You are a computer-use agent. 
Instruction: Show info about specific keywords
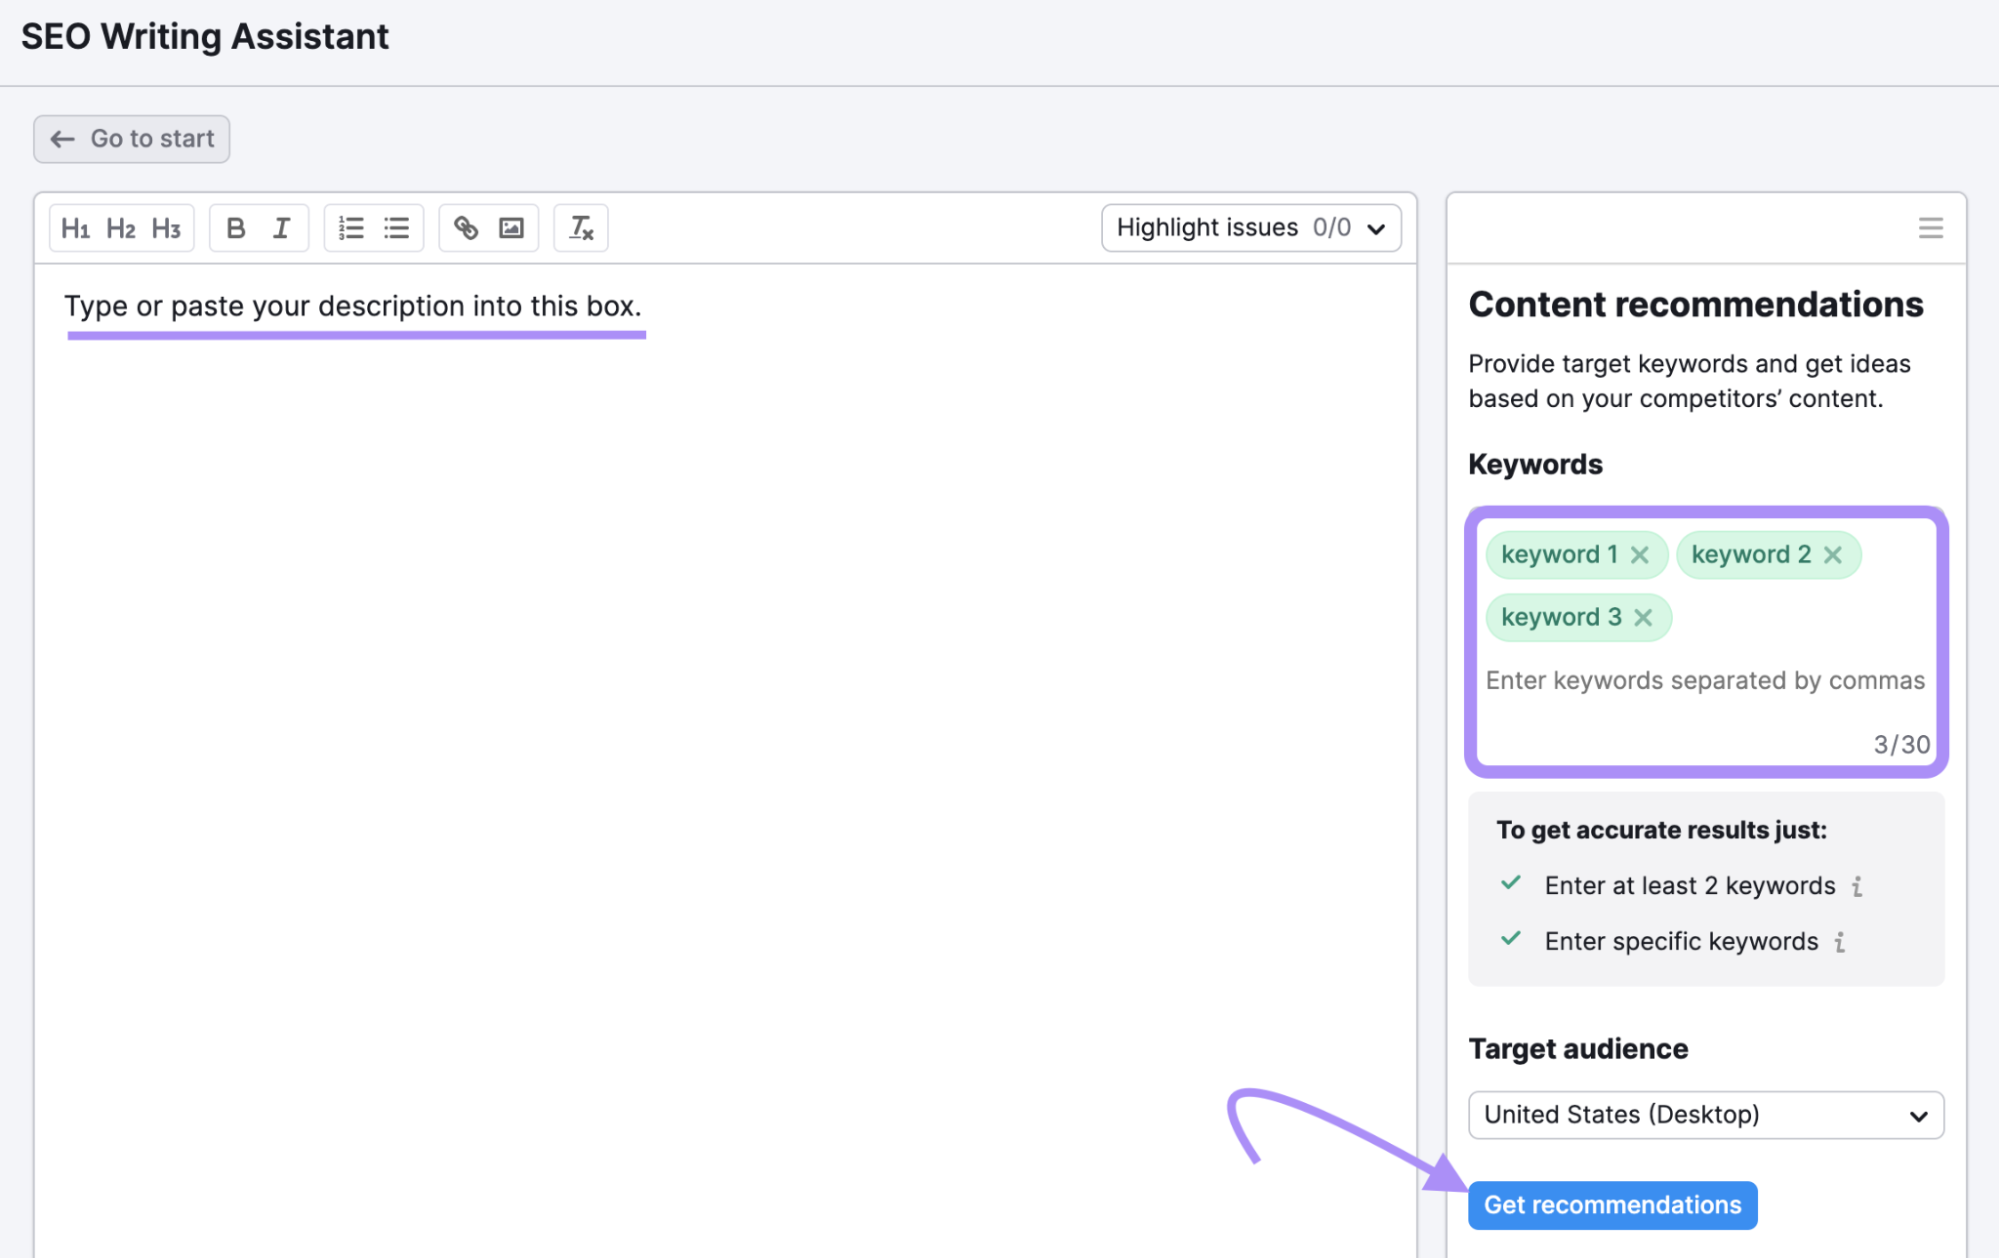coord(1840,941)
